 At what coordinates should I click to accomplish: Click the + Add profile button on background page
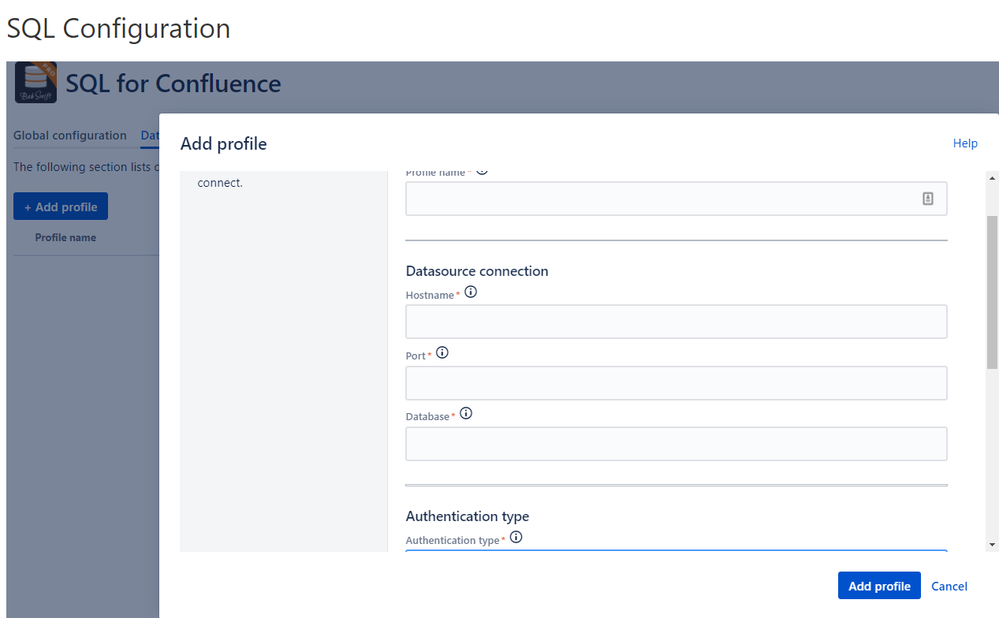[x=61, y=207]
